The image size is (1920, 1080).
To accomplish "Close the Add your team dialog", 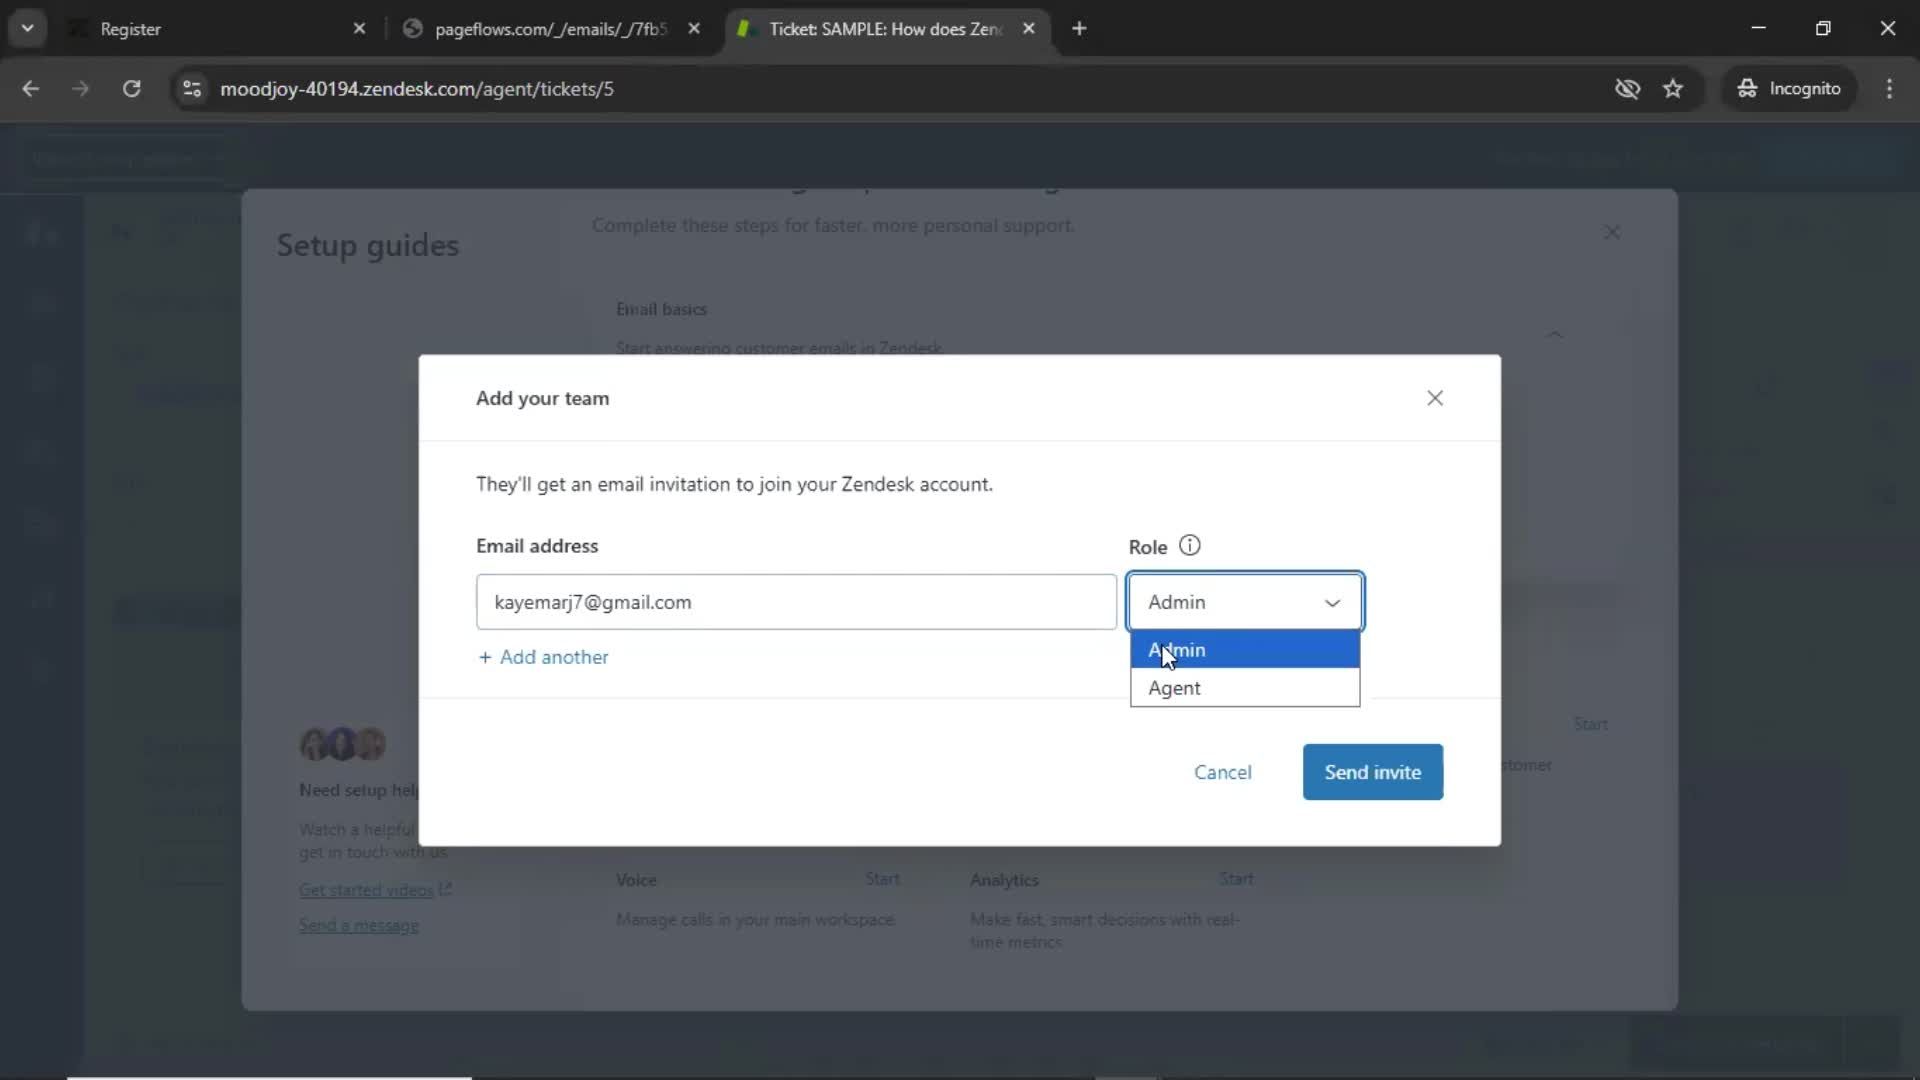I will coord(1435,398).
